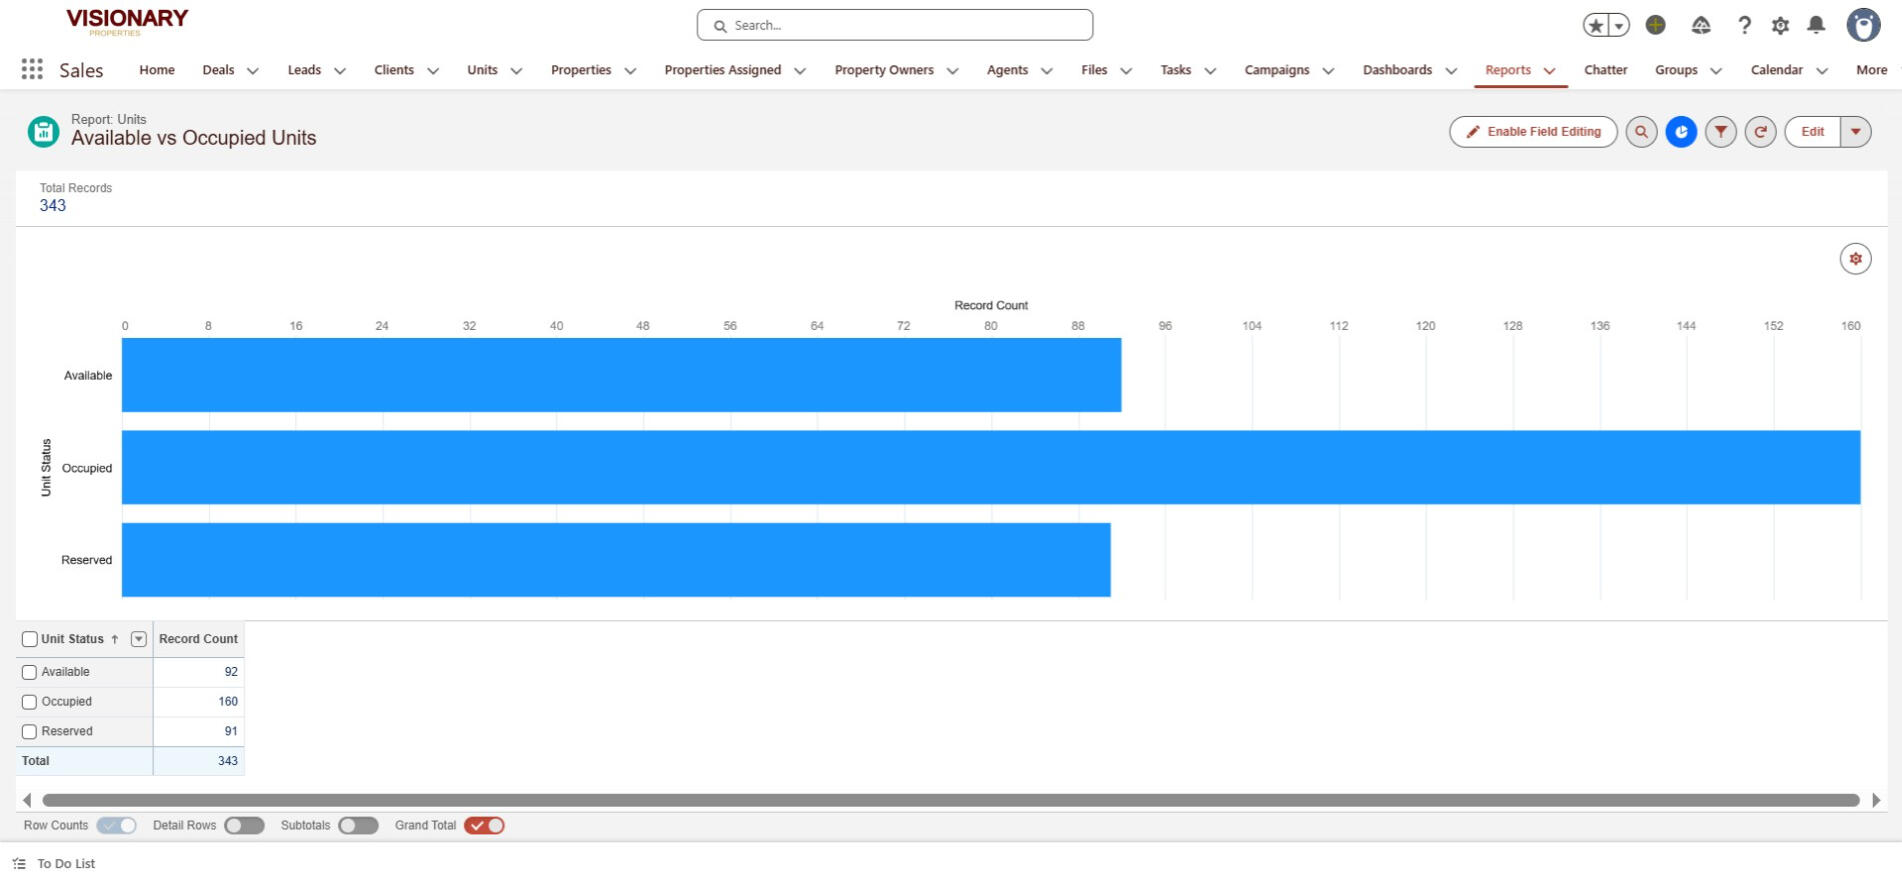This screenshot has width=1902, height=882.
Task: Toggle the Detail Rows switch
Action: 244,826
